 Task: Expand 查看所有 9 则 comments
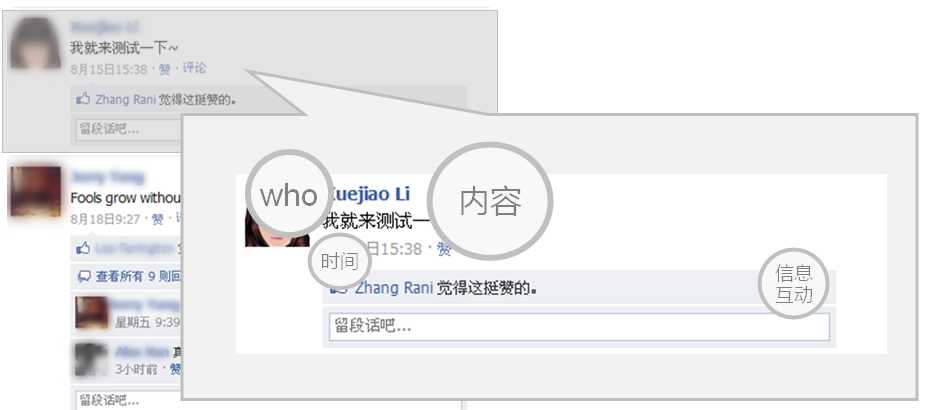pos(138,276)
